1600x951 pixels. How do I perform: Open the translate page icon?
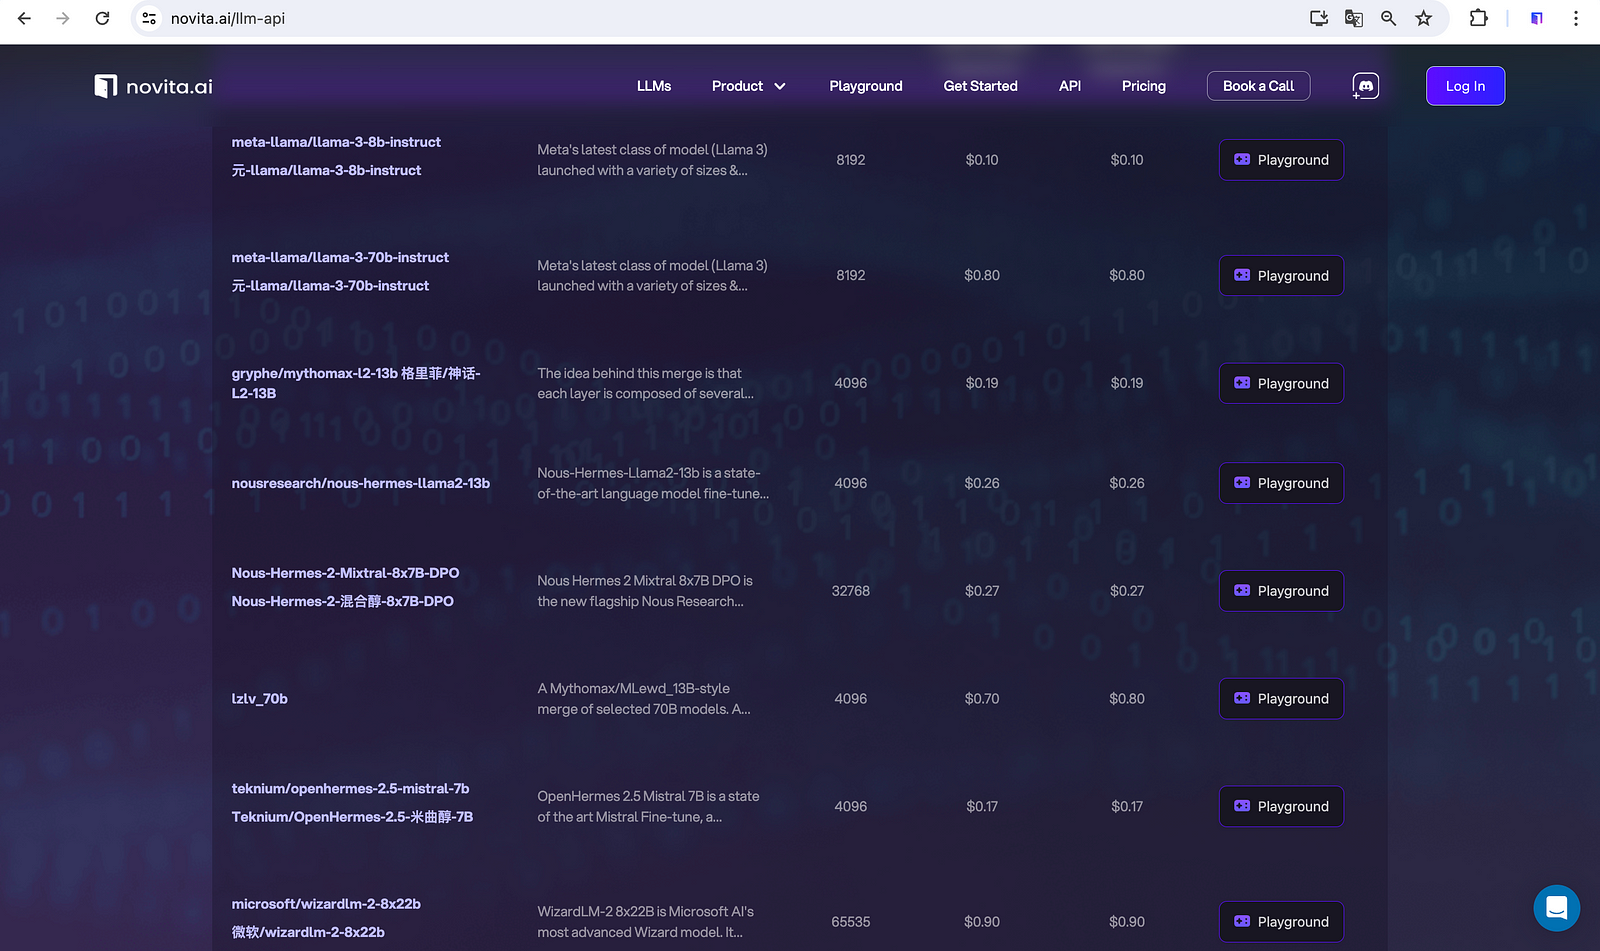(x=1354, y=18)
